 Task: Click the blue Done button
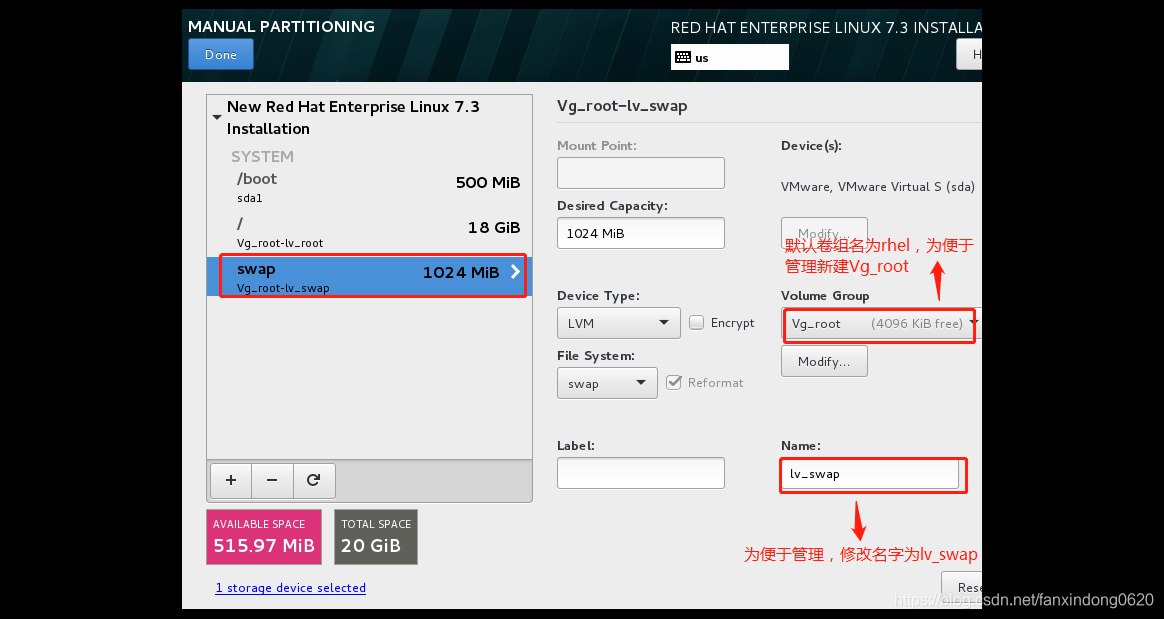click(220, 54)
